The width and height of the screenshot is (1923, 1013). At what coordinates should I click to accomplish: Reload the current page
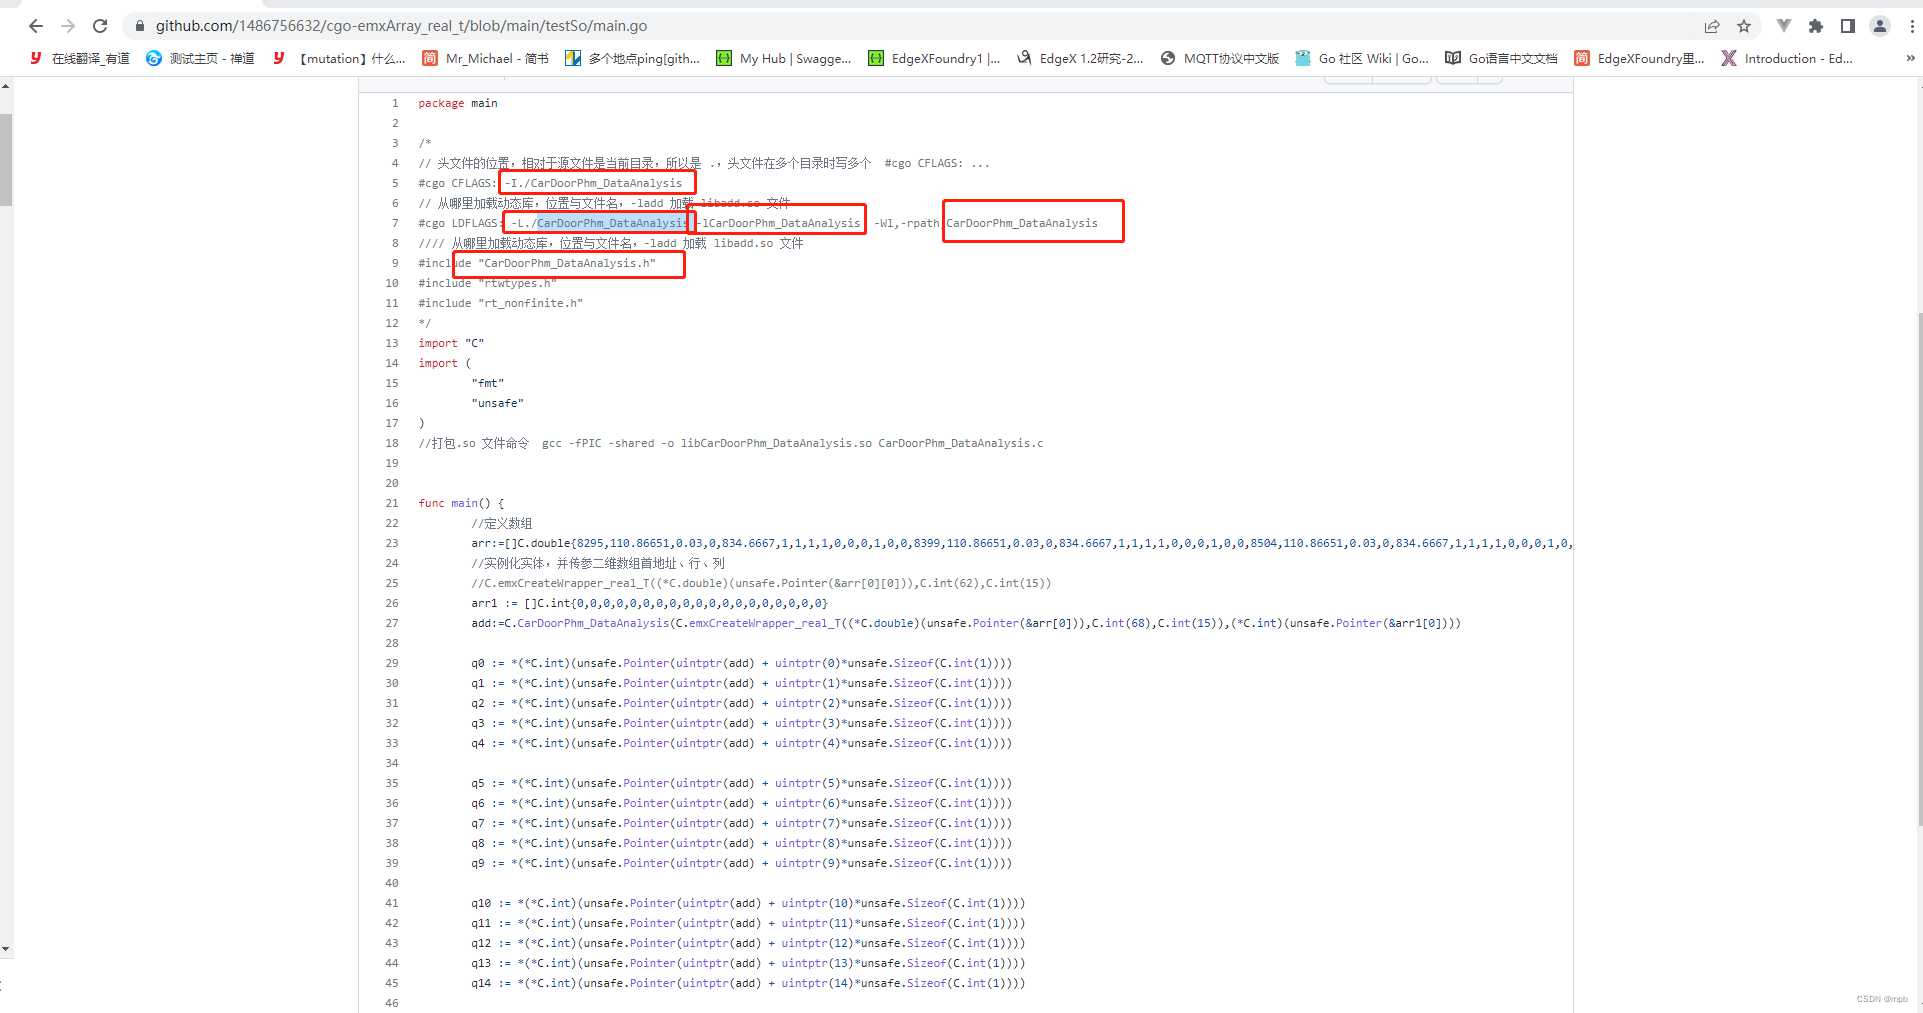(99, 26)
